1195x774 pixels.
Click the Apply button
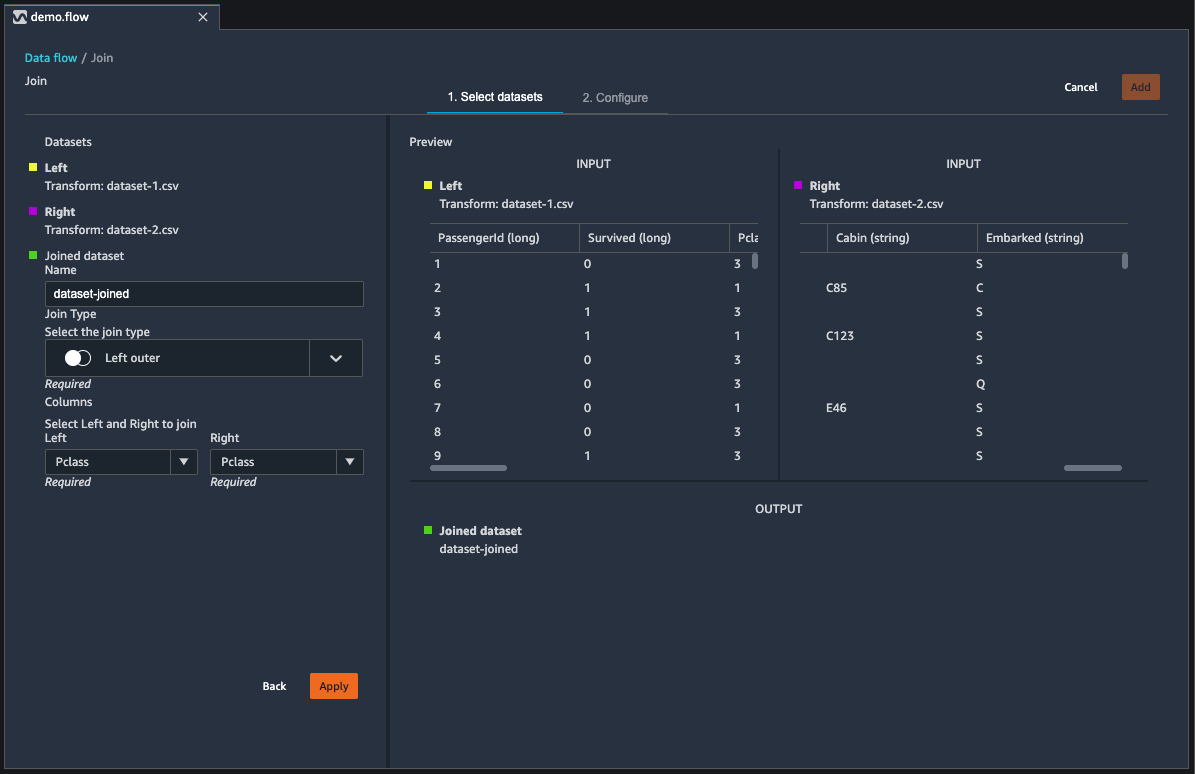pos(333,686)
